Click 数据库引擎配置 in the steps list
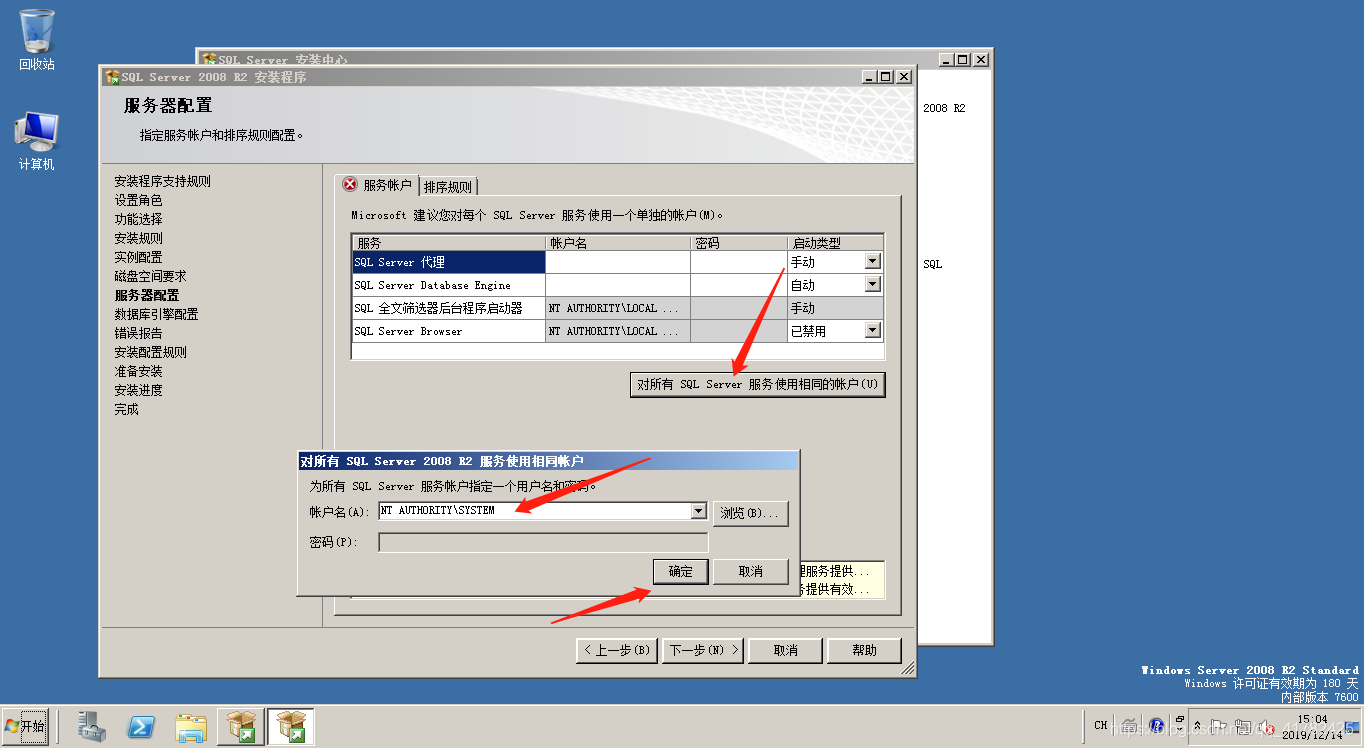This screenshot has width=1364, height=748. point(156,314)
